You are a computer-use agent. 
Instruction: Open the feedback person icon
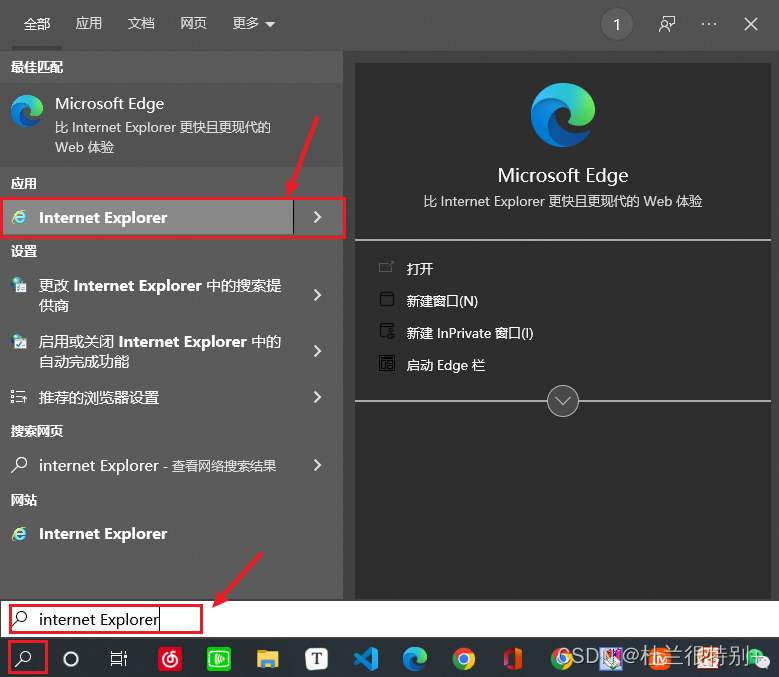point(667,24)
